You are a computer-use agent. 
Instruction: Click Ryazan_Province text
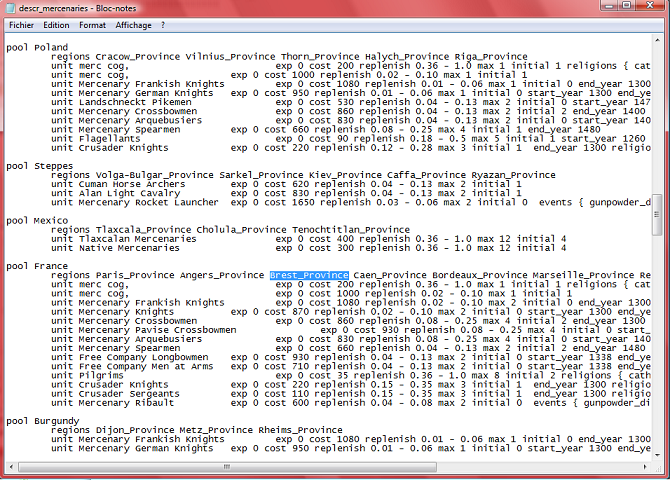coord(514,175)
